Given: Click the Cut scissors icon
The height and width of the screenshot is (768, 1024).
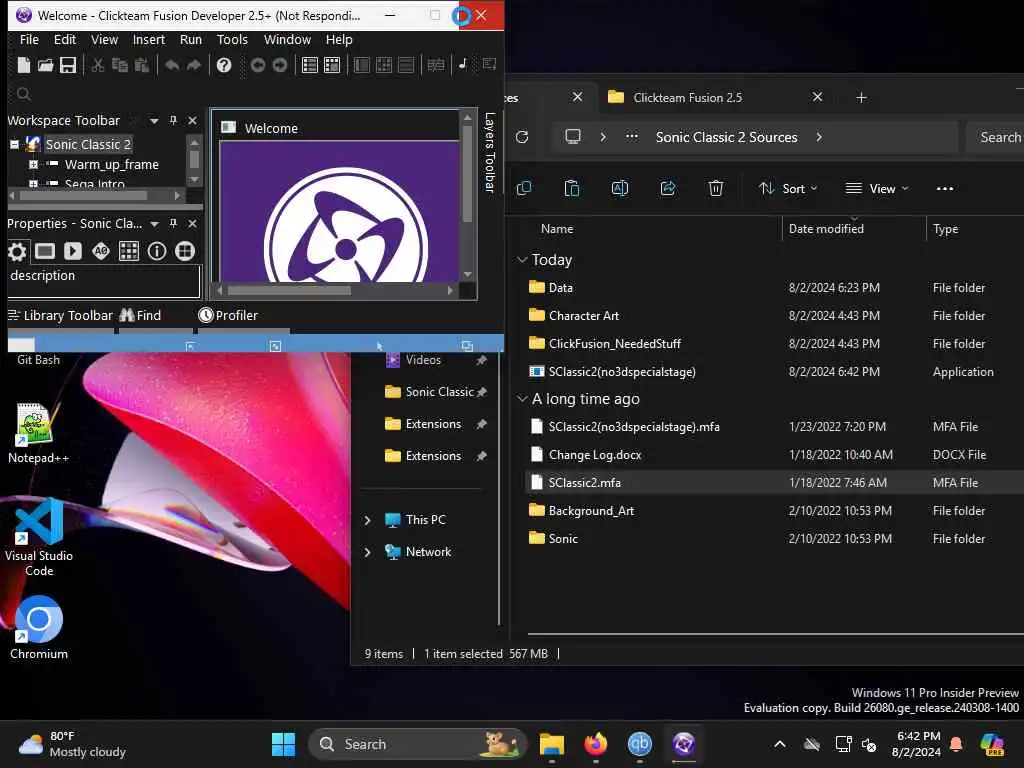Looking at the screenshot, I should 98,65.
